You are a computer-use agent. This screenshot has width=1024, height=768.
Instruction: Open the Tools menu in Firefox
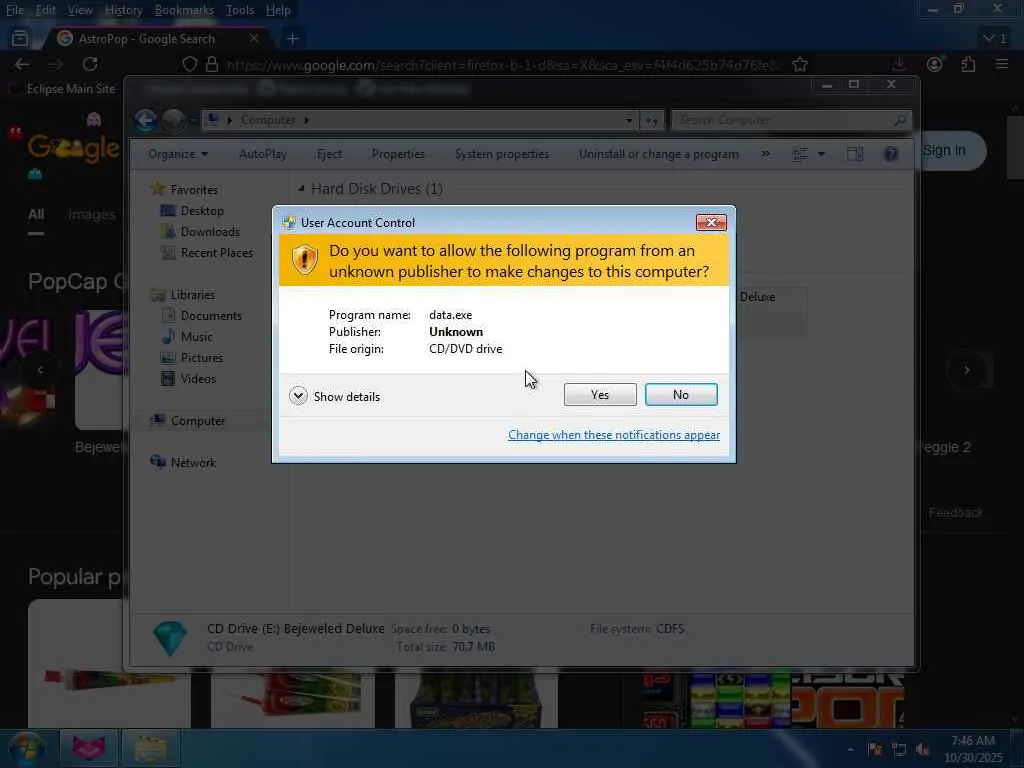[x=240, y=10]
